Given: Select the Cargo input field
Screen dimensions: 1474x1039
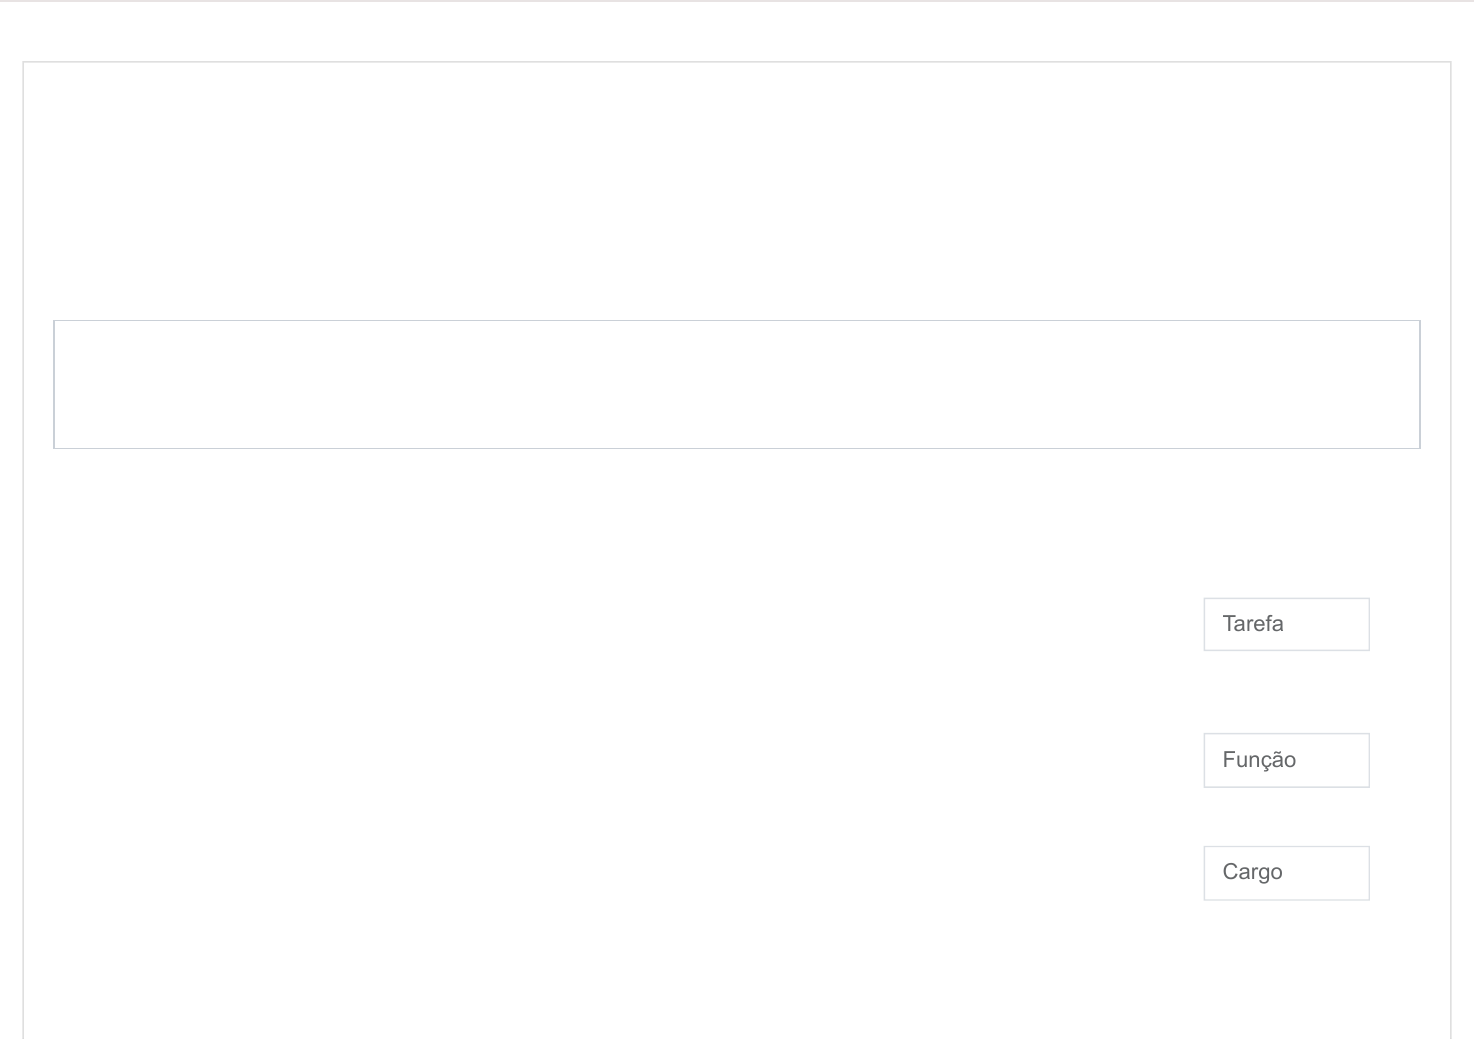Looking at the screenshot, I should [x=1286, y=873].
